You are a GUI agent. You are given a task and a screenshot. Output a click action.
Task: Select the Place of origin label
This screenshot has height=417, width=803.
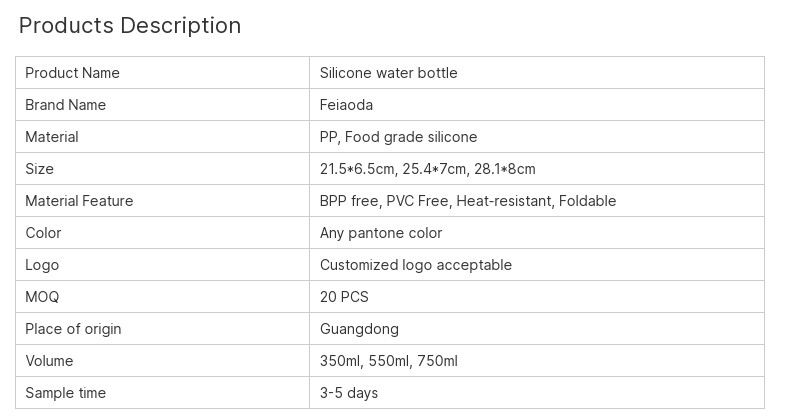(73, 329)
